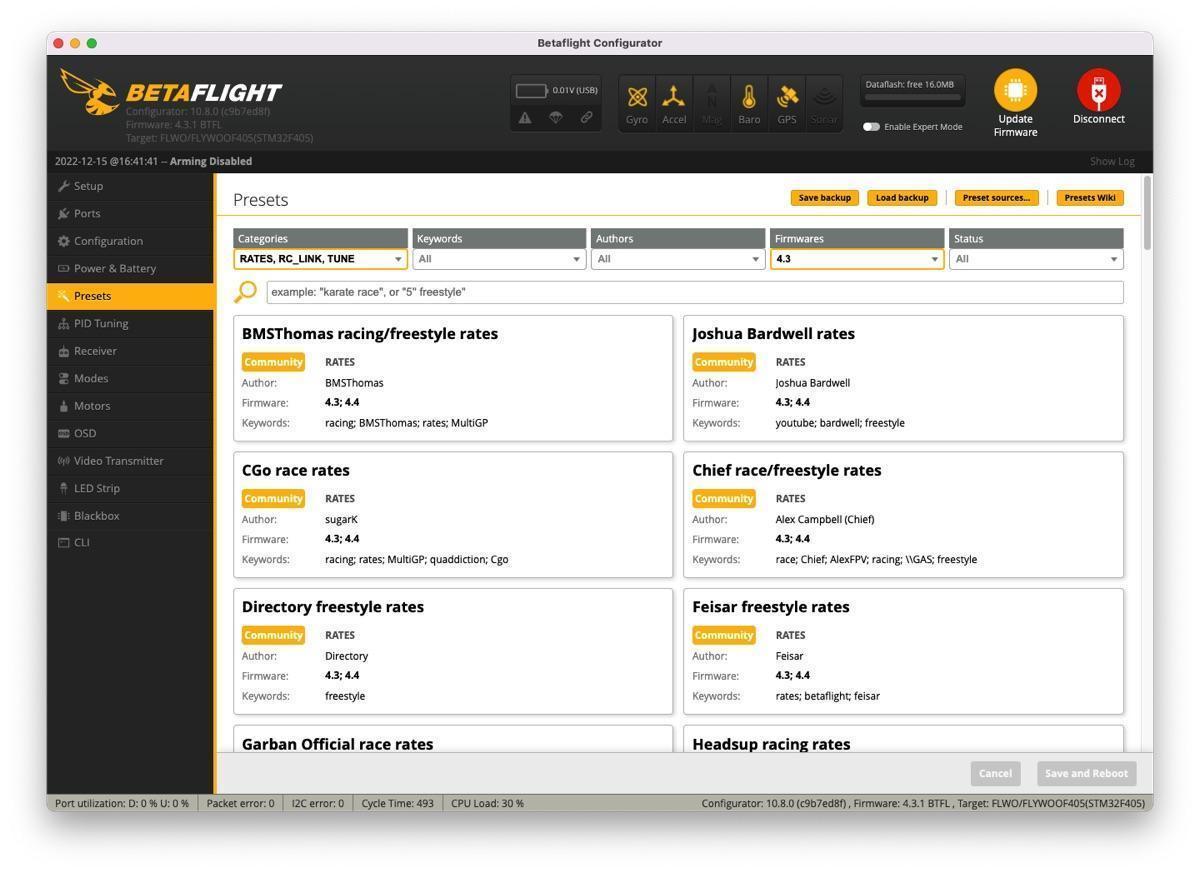Open the Headsup racing rates preset
The height and width of the screenshot is (873, 1200).
(x=903, y=739)
